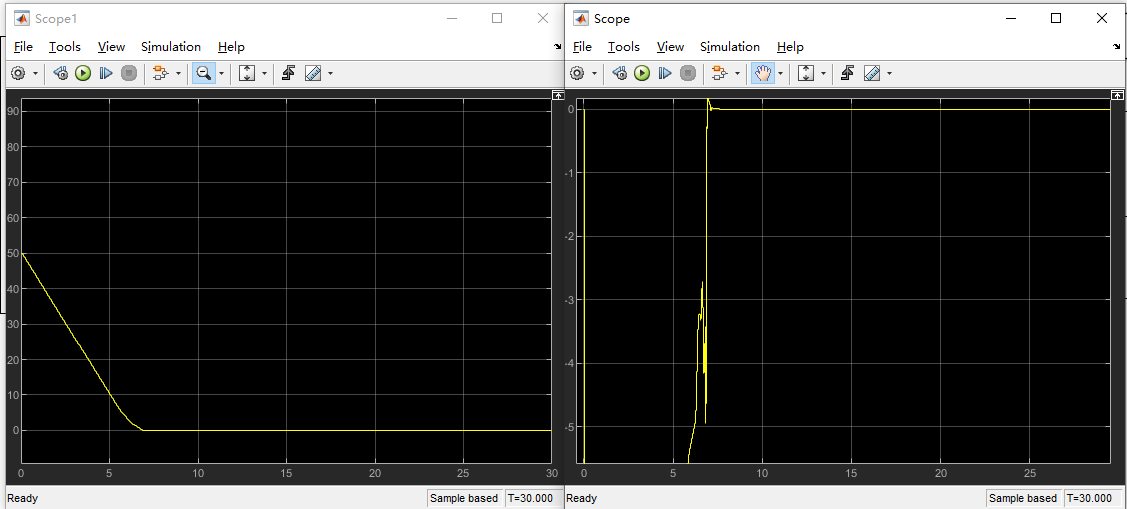Enable Cursor Measurements ruler in Scope1

tap(313, 73)
